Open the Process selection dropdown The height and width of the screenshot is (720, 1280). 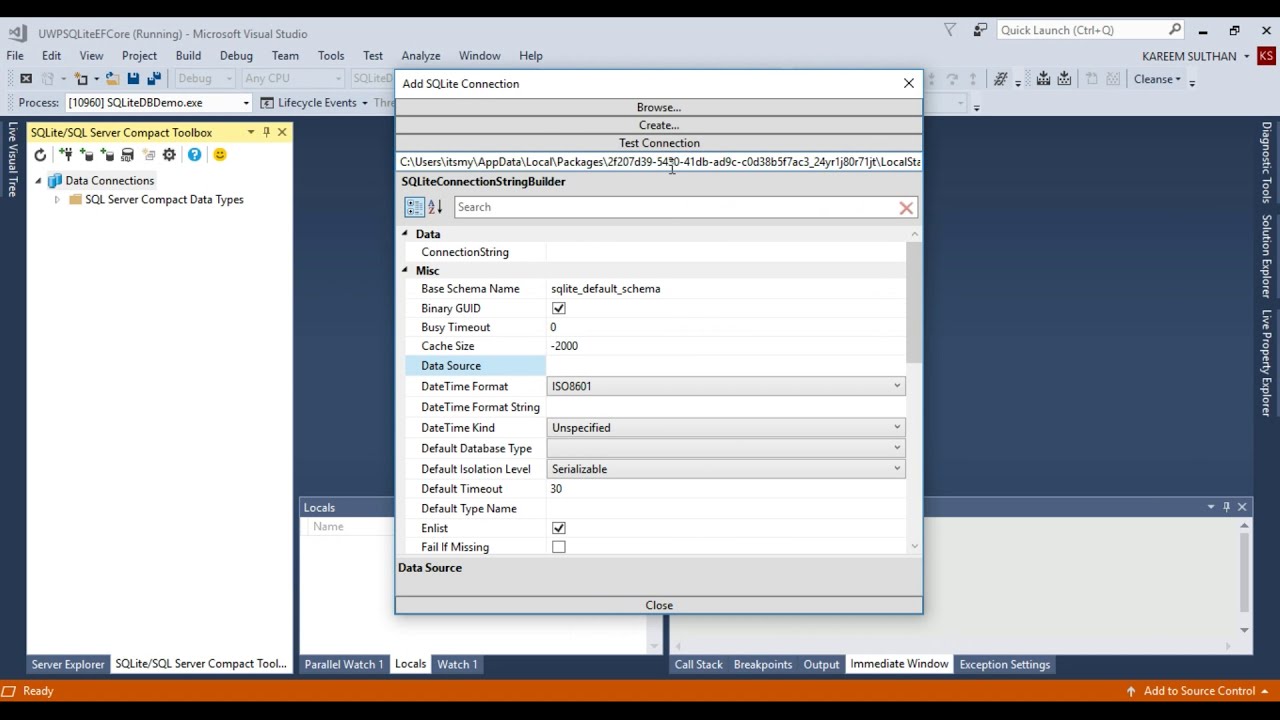tap(246, 102)
